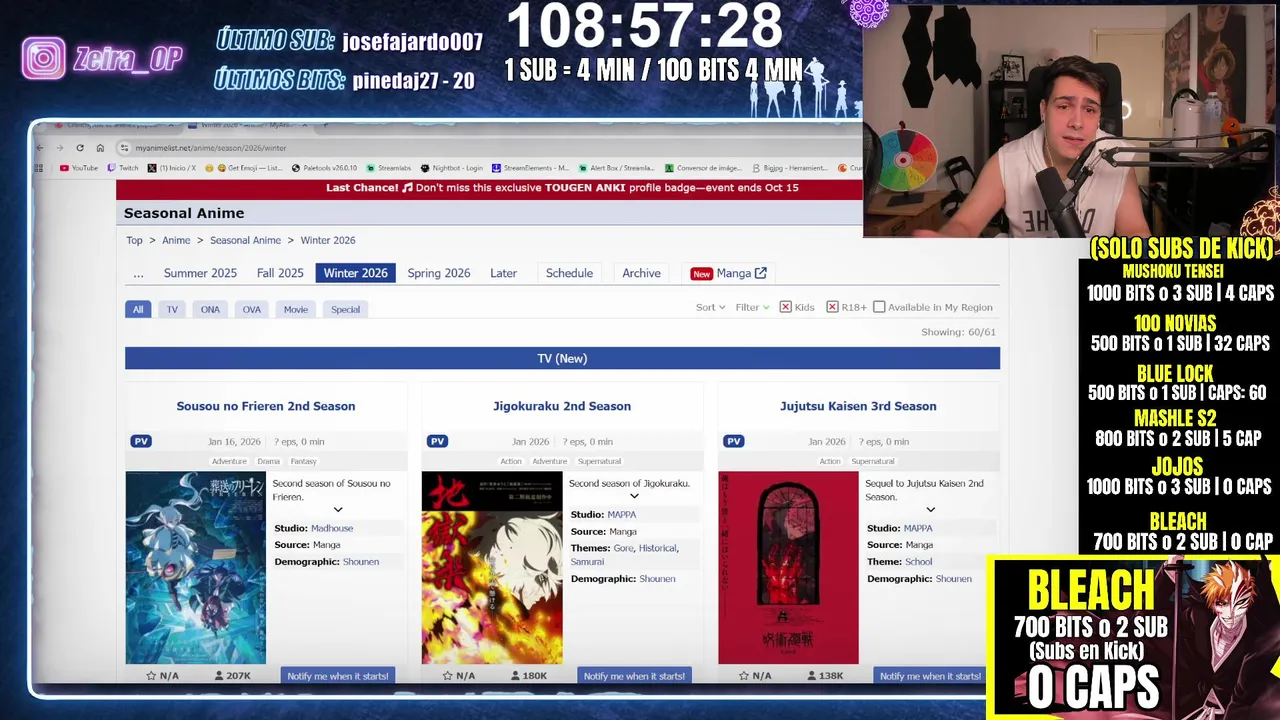The image size is (1280, 720).
Task: Click Notify me button for Frieren
Action: coord(338,676)
